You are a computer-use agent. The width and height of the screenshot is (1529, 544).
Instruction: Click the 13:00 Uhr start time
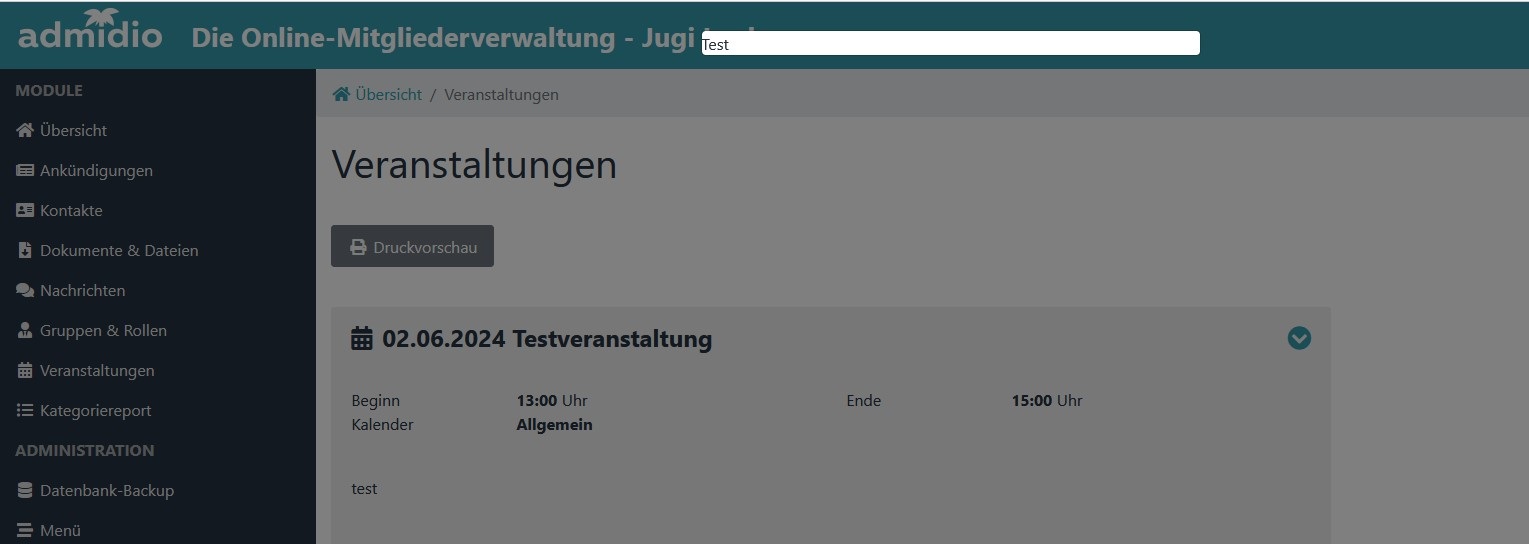(552, 400)
